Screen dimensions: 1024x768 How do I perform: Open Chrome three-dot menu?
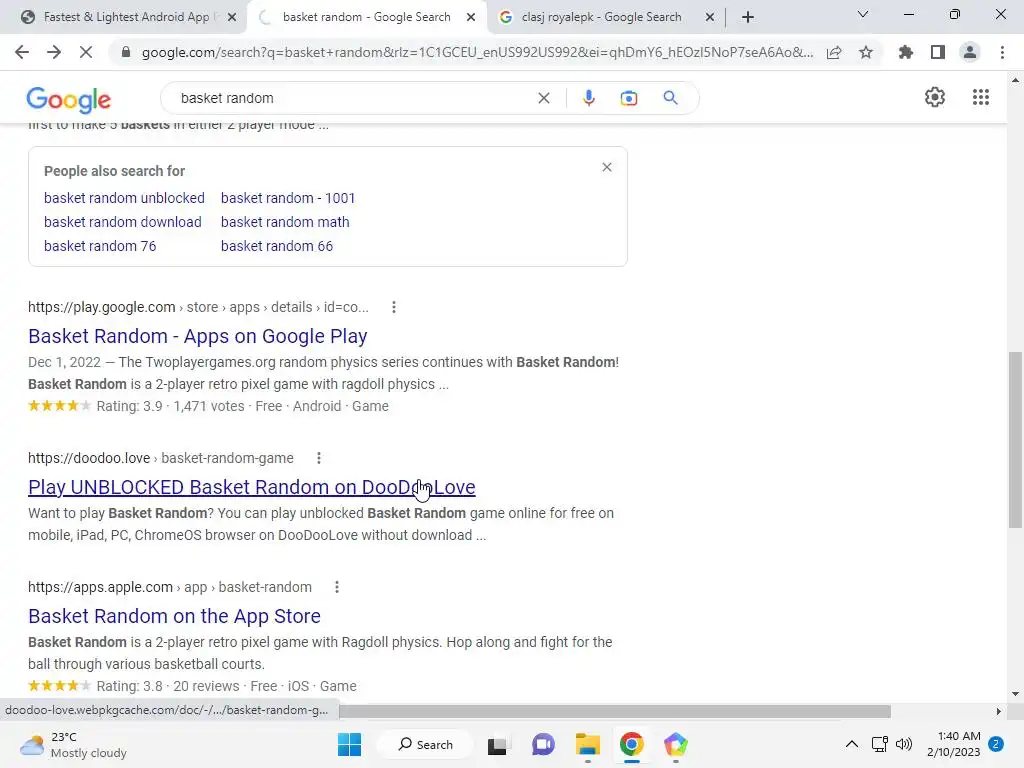pyautogui.click(x=1002, y=52)
